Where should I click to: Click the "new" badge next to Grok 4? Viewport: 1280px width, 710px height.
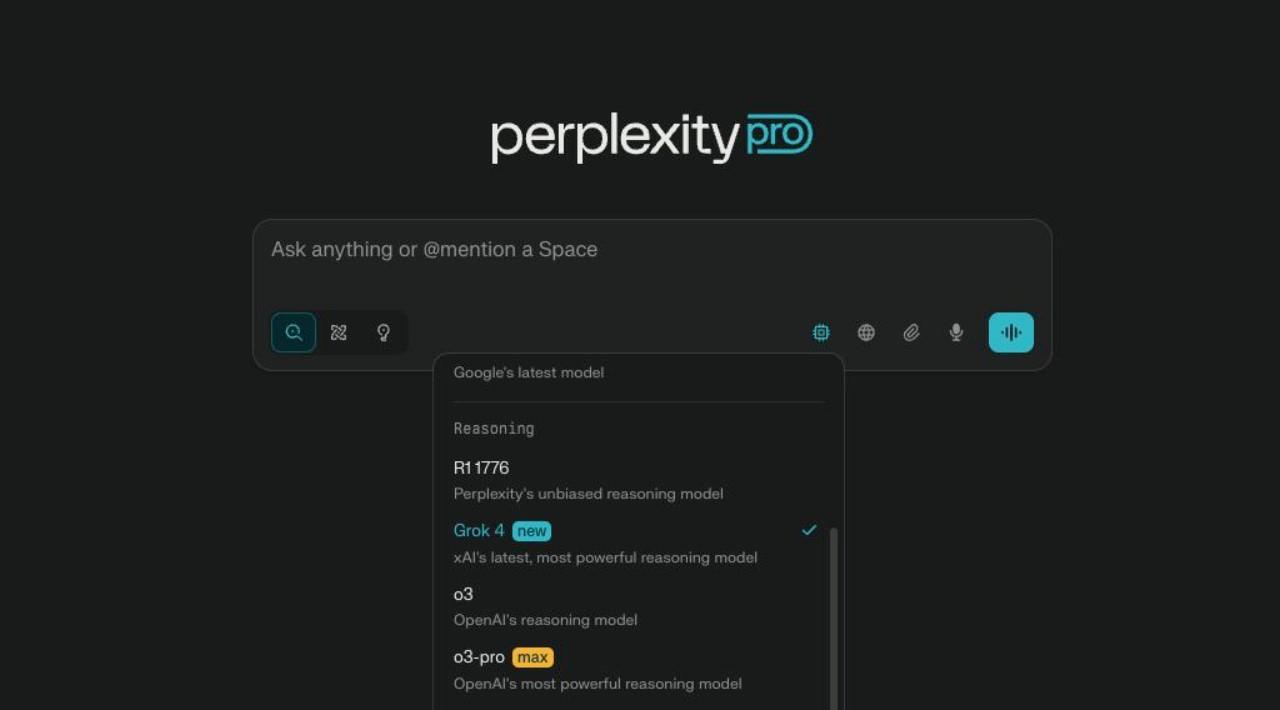(532, 531)
